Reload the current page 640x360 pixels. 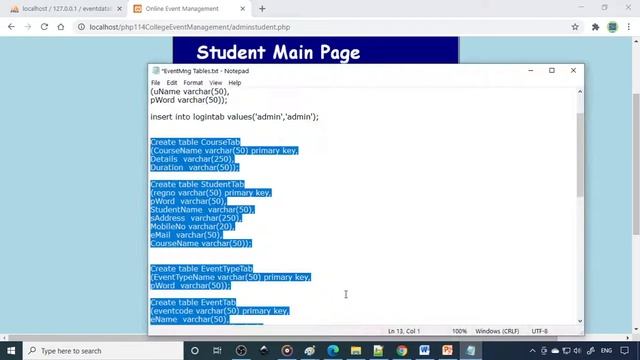point(44,27)
